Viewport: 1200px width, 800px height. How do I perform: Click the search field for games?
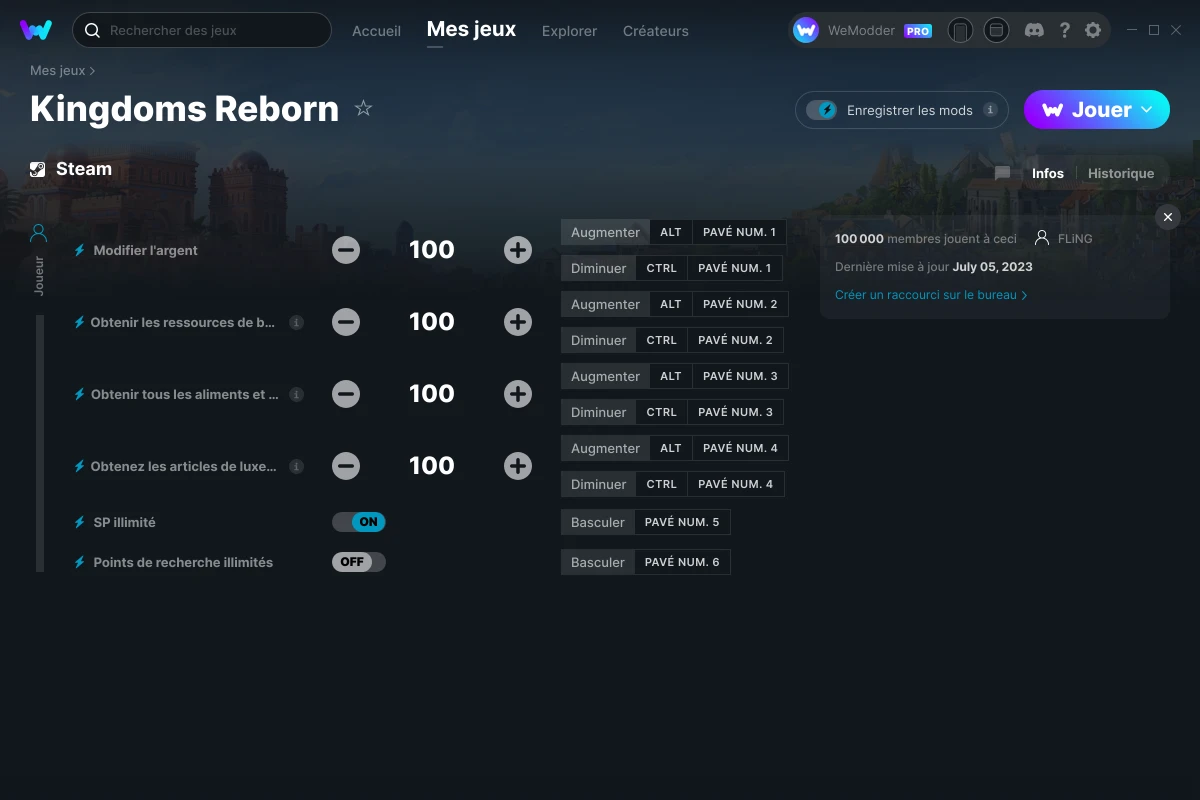point(202,30)
